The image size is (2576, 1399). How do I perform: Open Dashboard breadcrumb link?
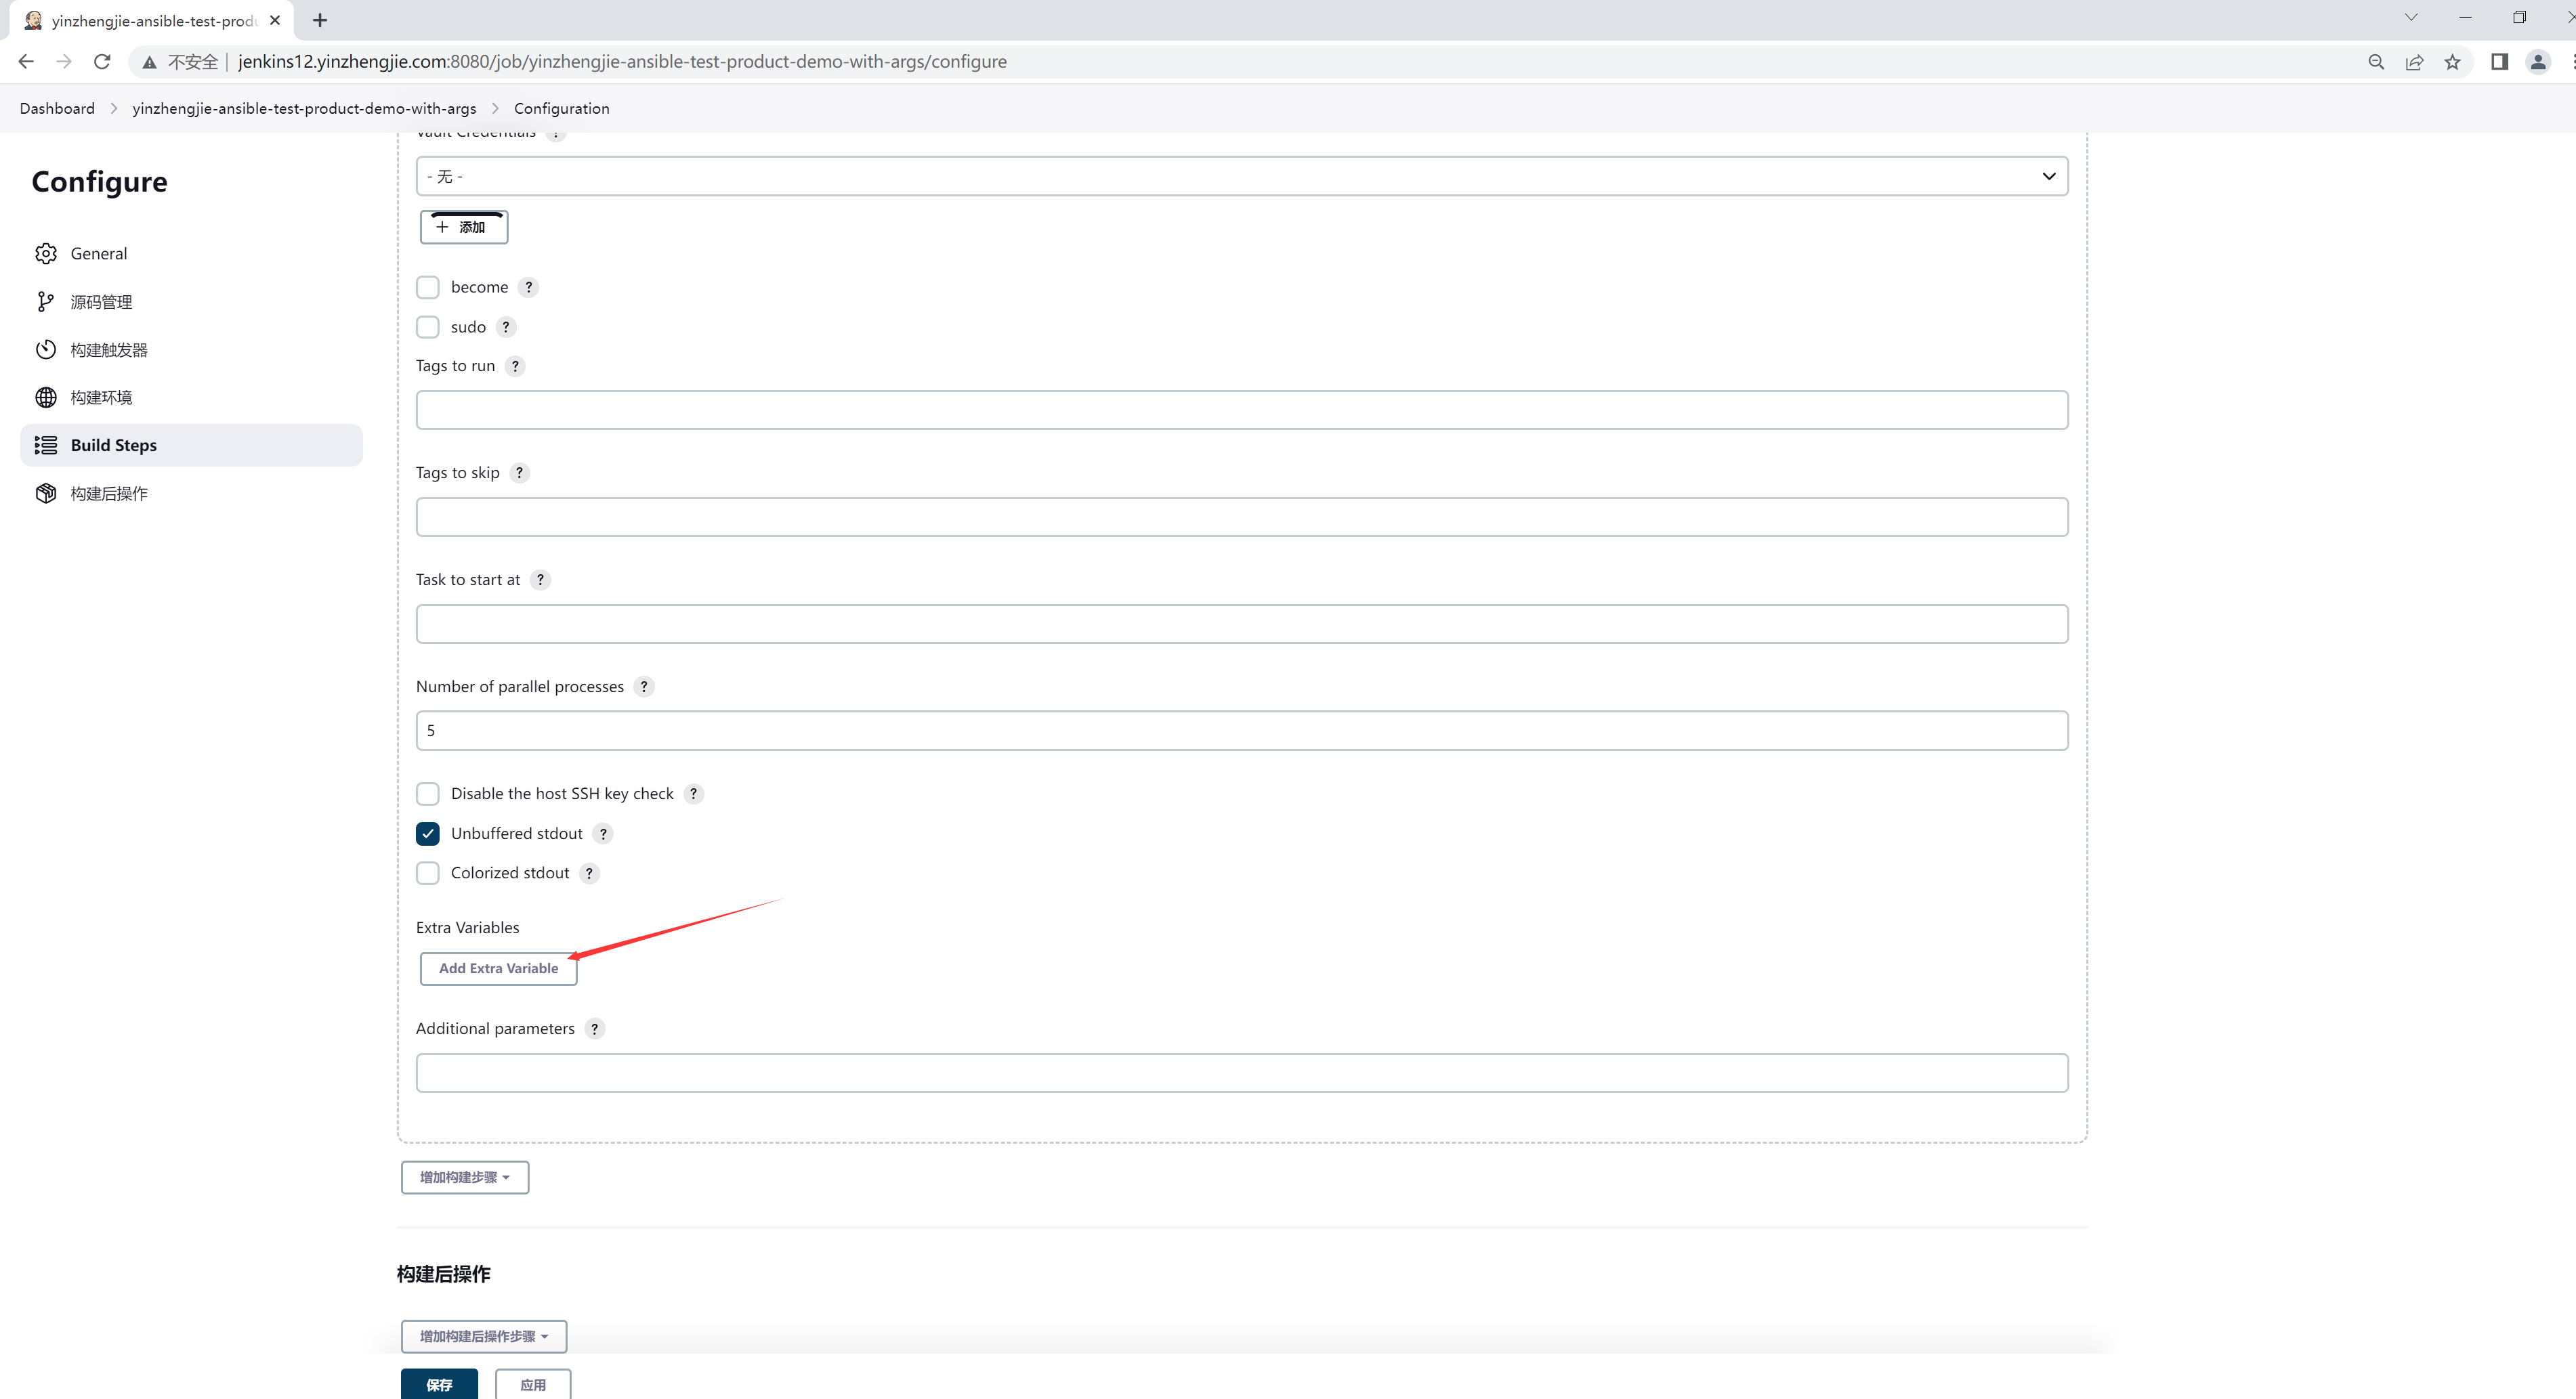(x=57, y=109)
